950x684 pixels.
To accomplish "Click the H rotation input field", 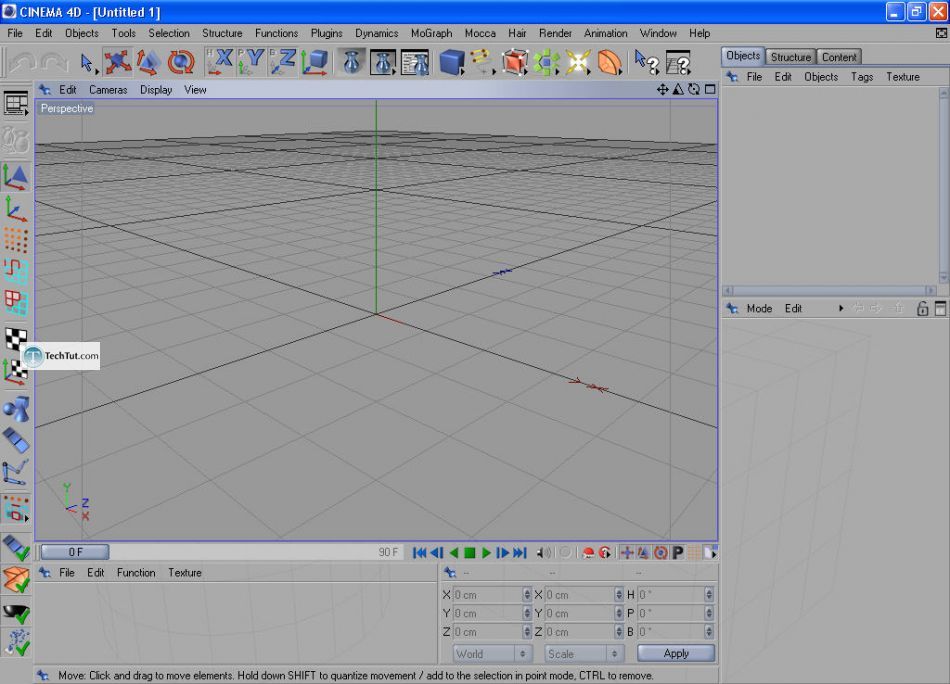I will click(670, 595).
